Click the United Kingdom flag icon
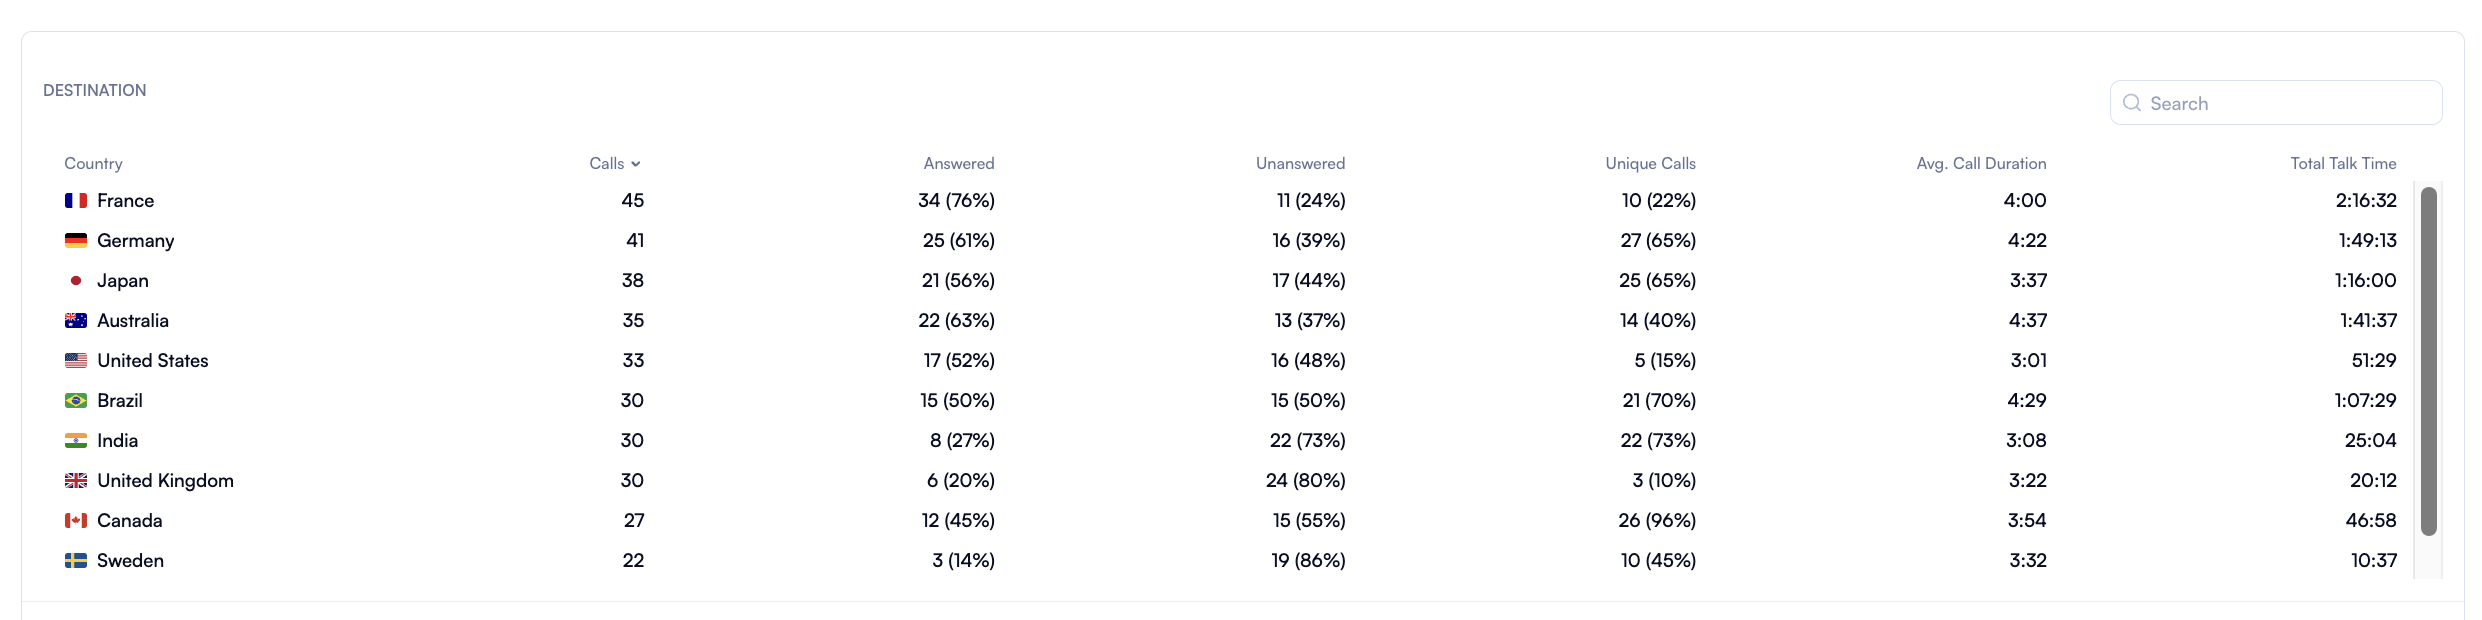 (x=76, y=481)
